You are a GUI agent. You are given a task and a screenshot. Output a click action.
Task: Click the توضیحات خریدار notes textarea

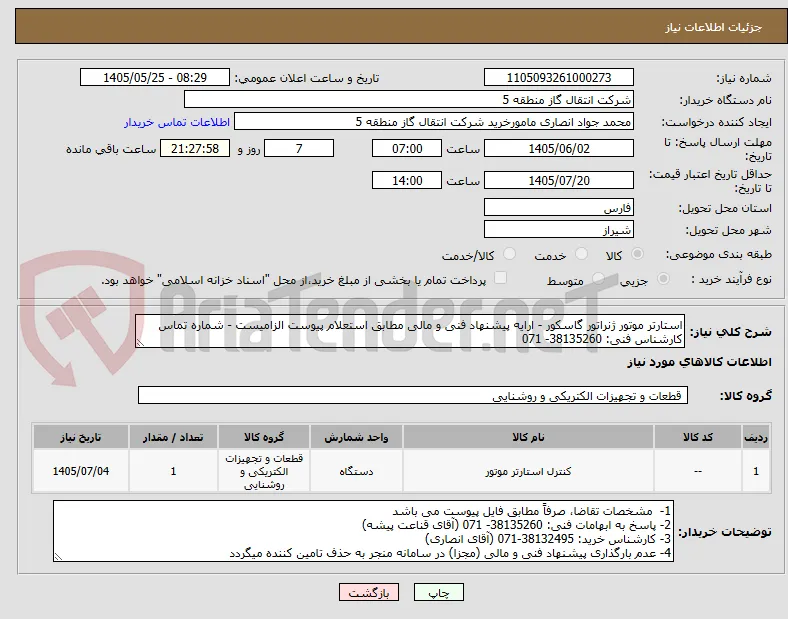click(x=363, y=531)
